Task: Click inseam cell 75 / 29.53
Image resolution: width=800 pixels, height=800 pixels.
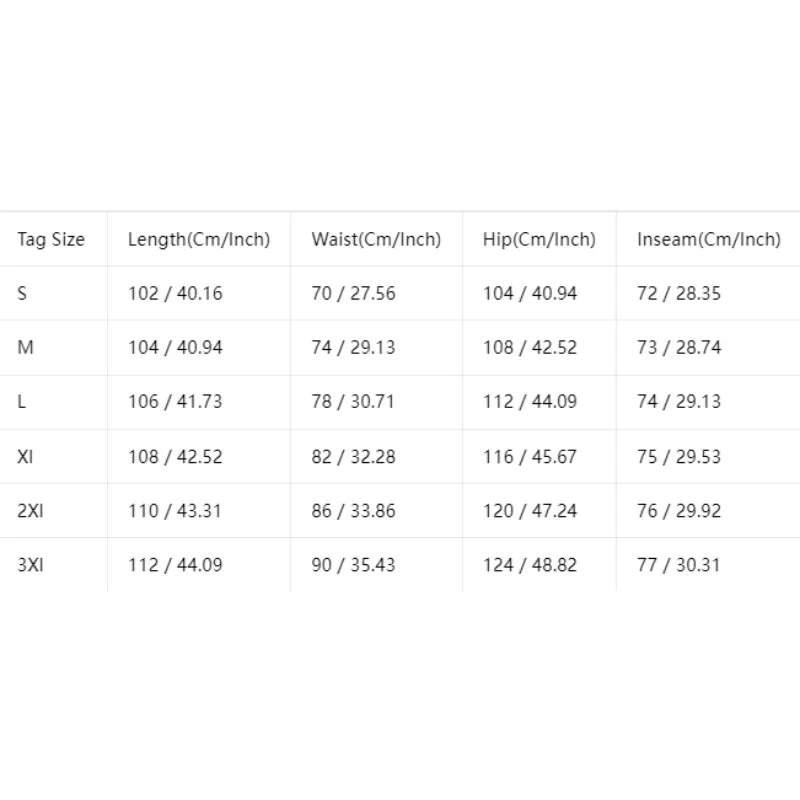Action: pos(679,456)
